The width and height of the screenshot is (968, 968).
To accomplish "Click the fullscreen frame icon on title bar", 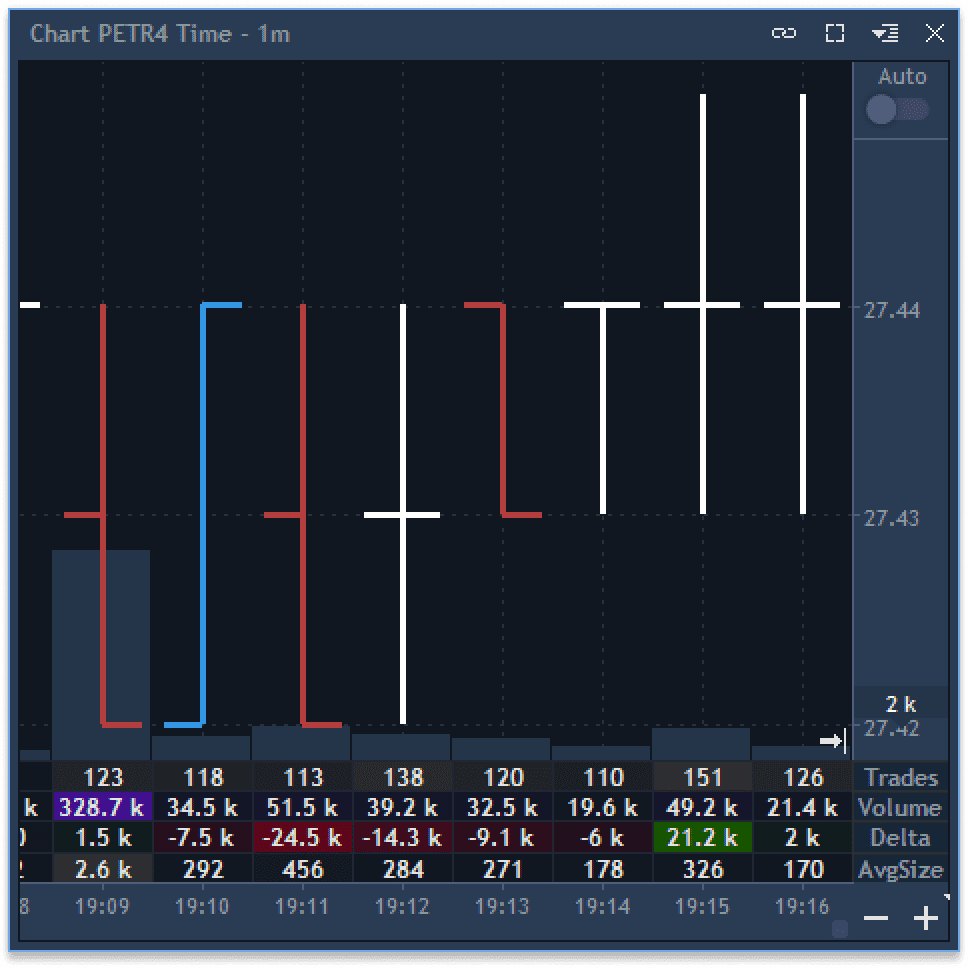I will 835,33.
